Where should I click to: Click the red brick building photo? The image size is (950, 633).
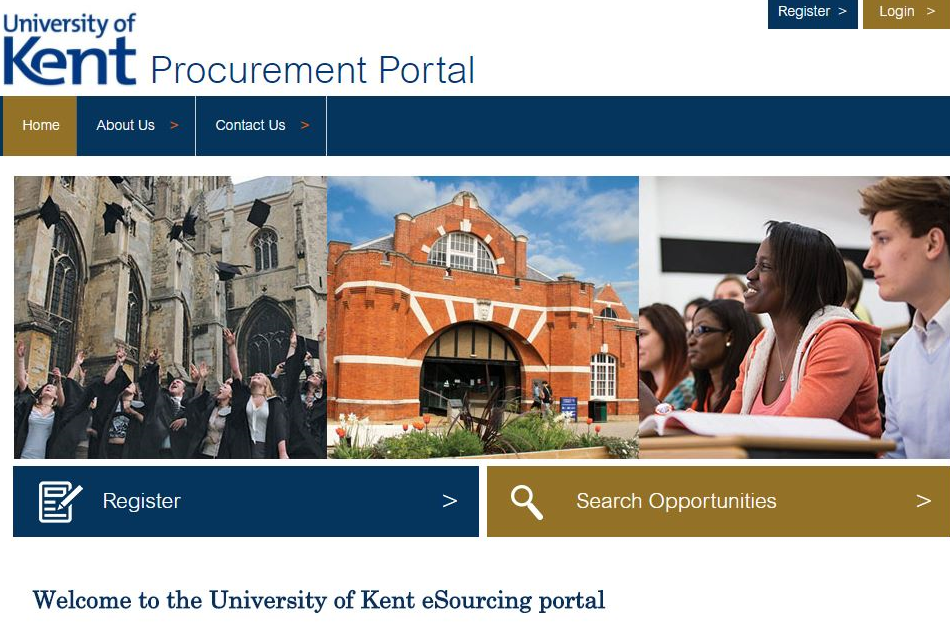pyautogui.click(x=483, y=317)
